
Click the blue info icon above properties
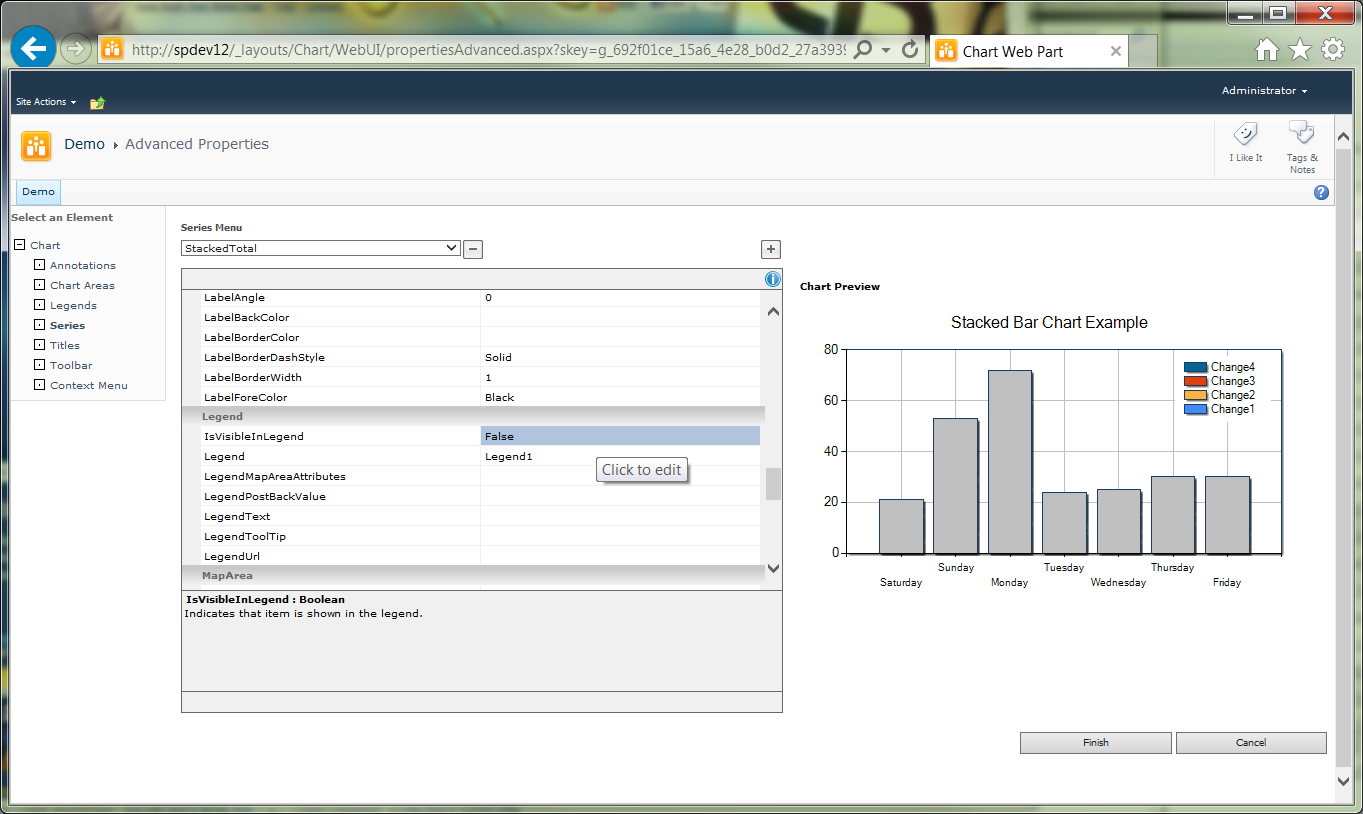click(772, 279)
